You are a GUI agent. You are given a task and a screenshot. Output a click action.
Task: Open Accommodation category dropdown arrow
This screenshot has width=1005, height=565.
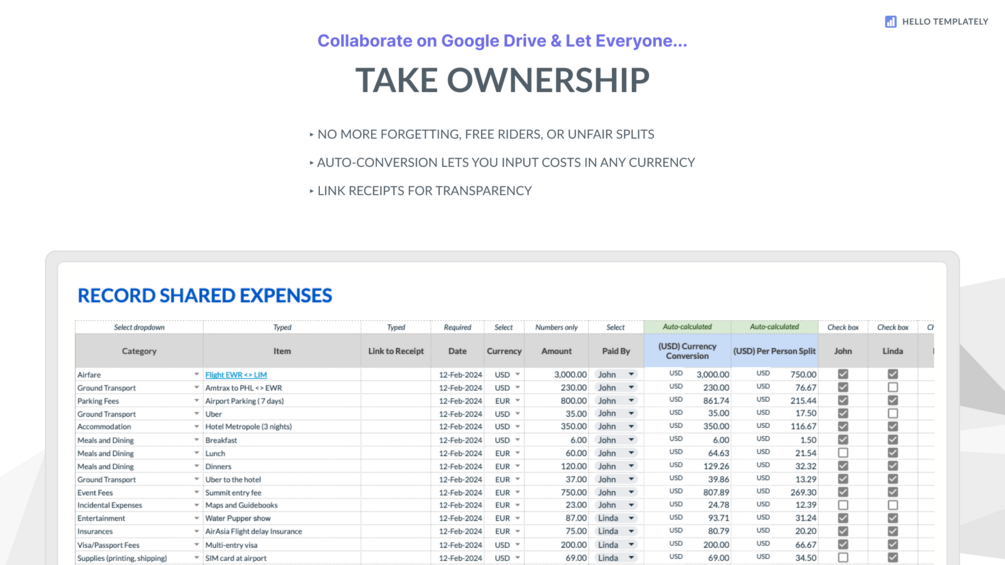pos(196,427)
